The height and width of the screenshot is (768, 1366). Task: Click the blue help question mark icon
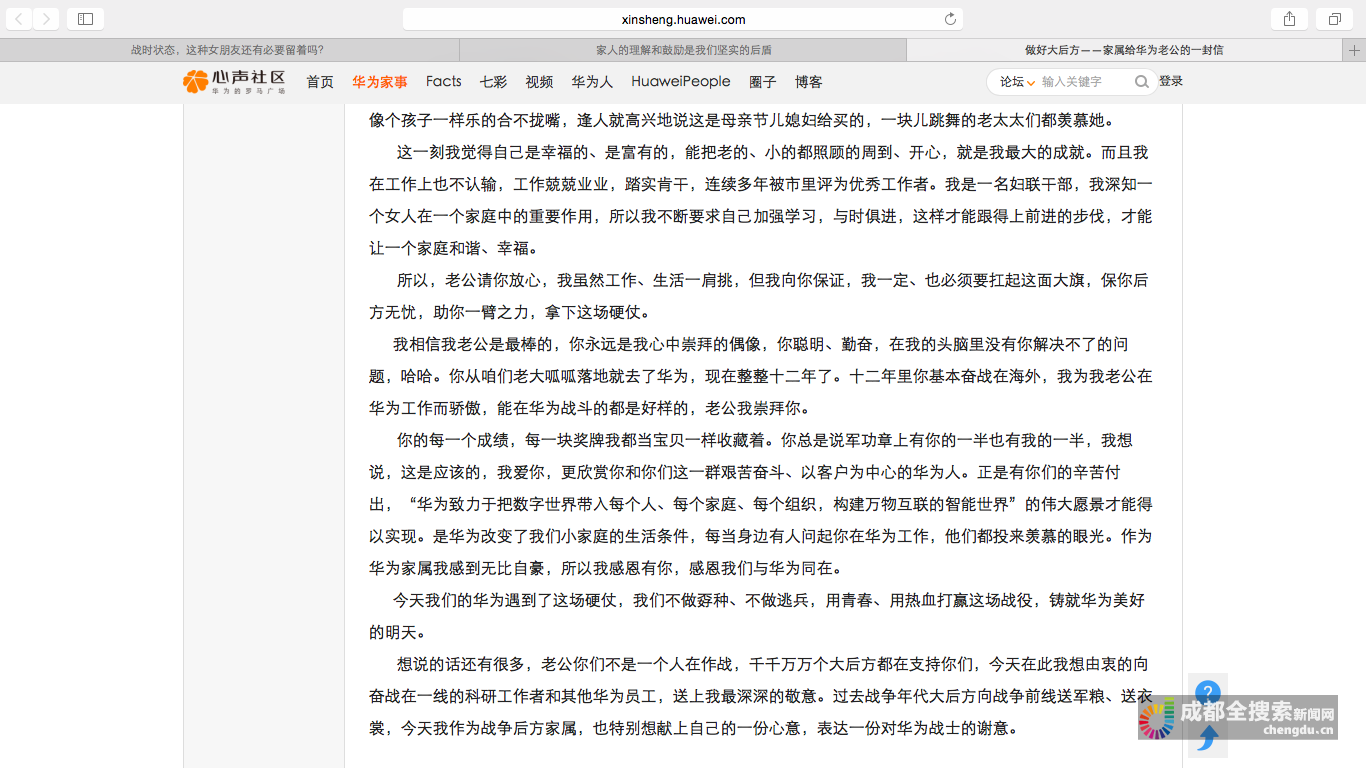coord(1208,691)
